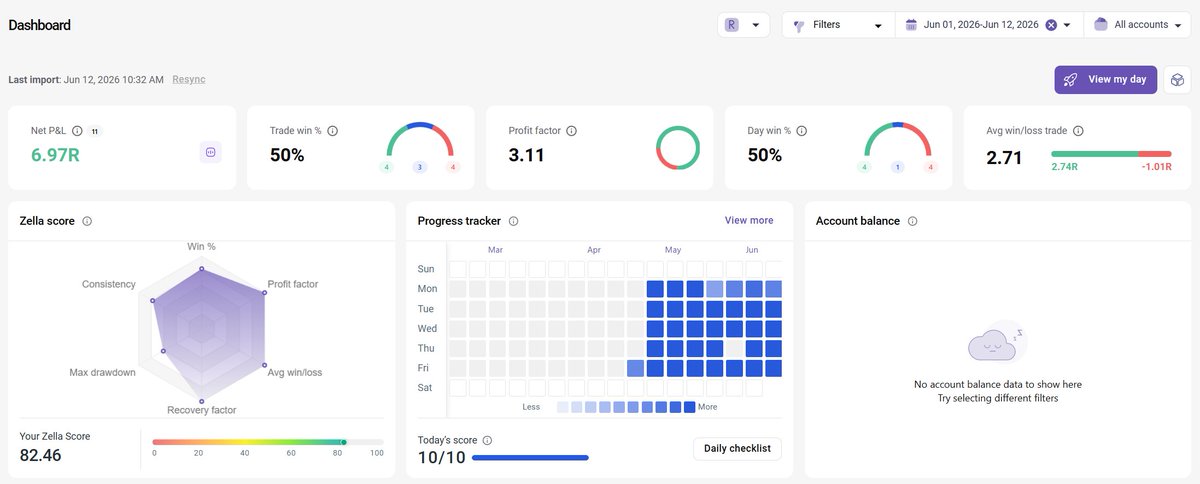
Task: Click the Net P&L info icon
Action: (77, 131)
